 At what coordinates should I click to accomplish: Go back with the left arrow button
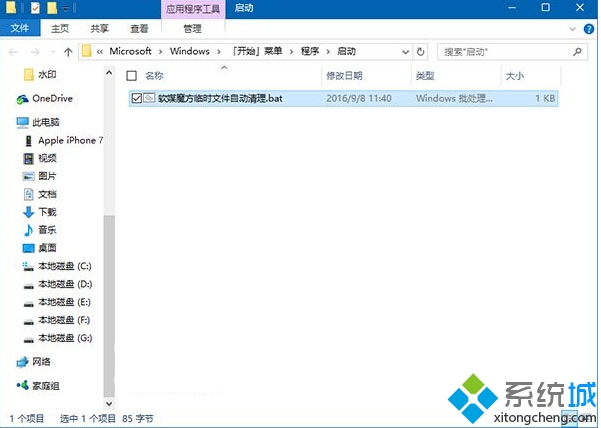click(12, 51)
